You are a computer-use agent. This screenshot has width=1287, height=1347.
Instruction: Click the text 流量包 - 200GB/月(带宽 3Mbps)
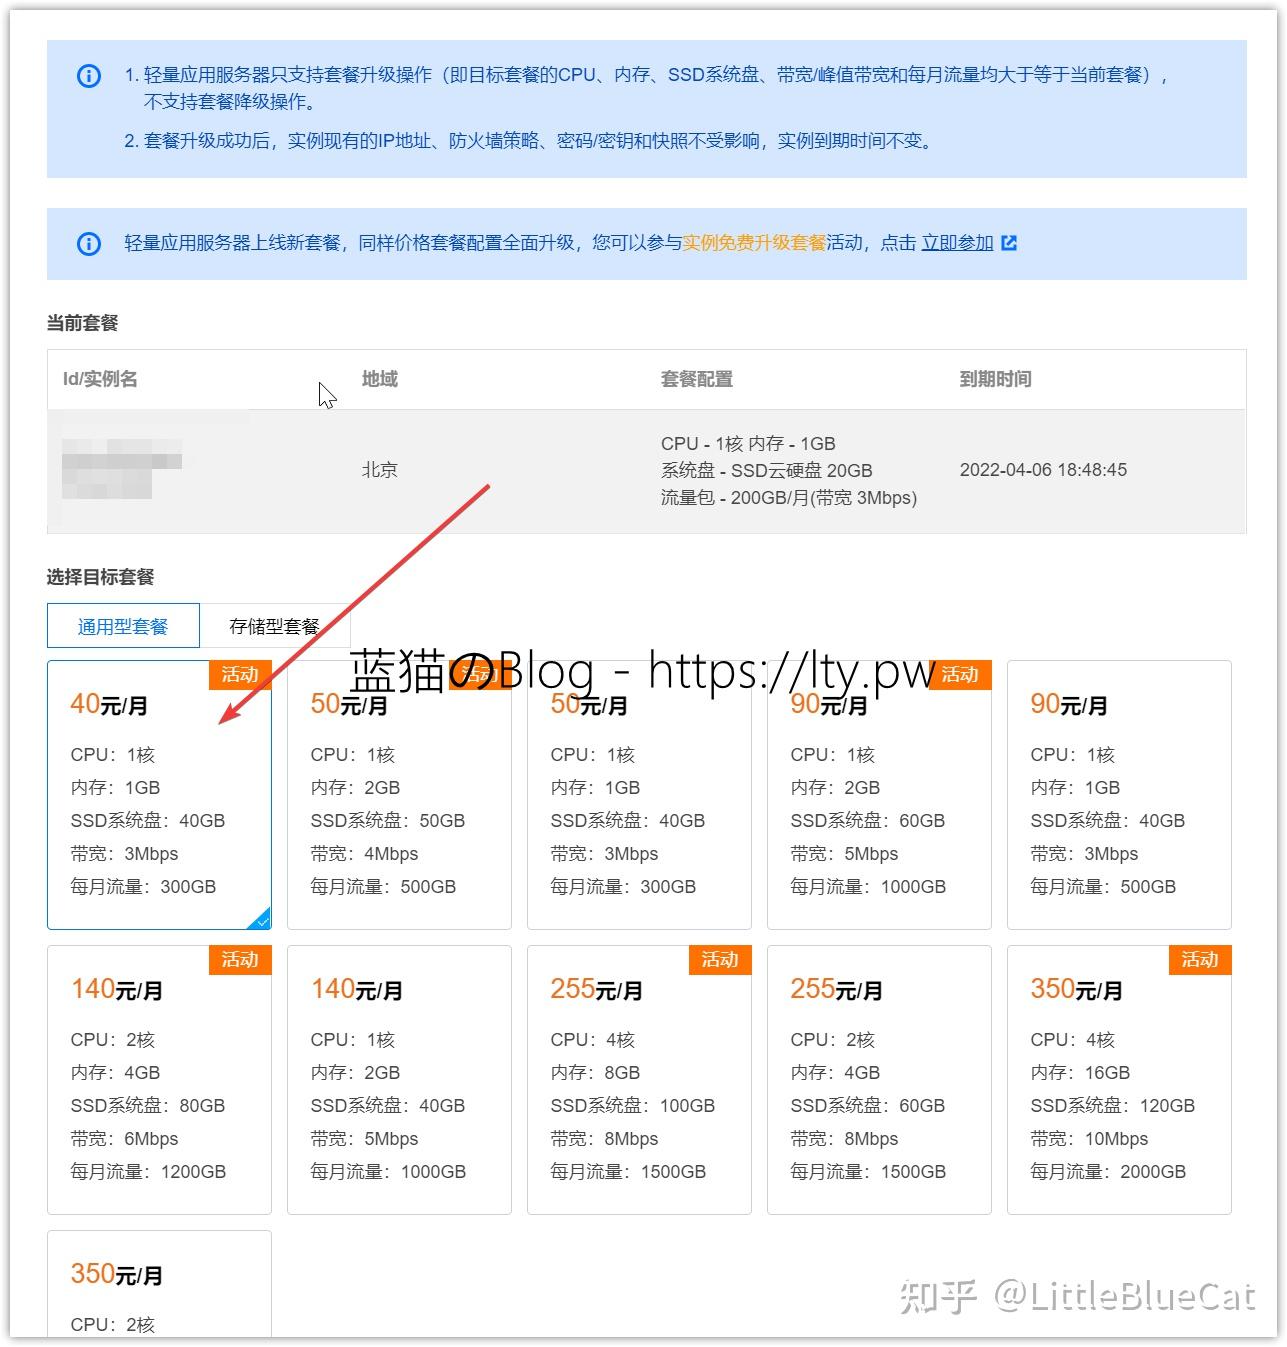pyautogui.click(x=789, y=497)
